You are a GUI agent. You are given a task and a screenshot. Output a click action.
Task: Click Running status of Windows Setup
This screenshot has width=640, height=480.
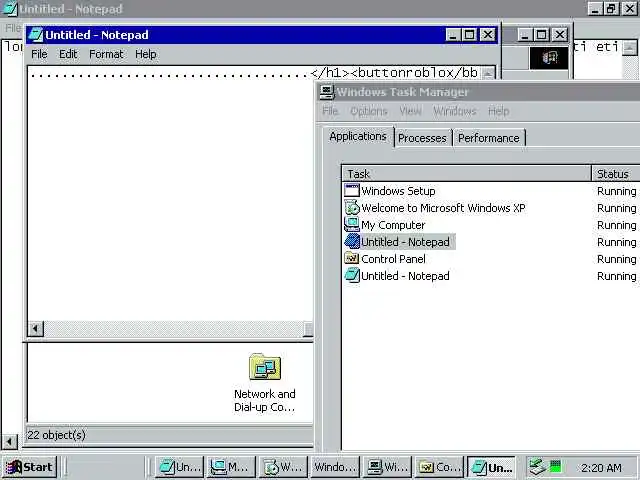pyautogui.click(x=616, y=191)
